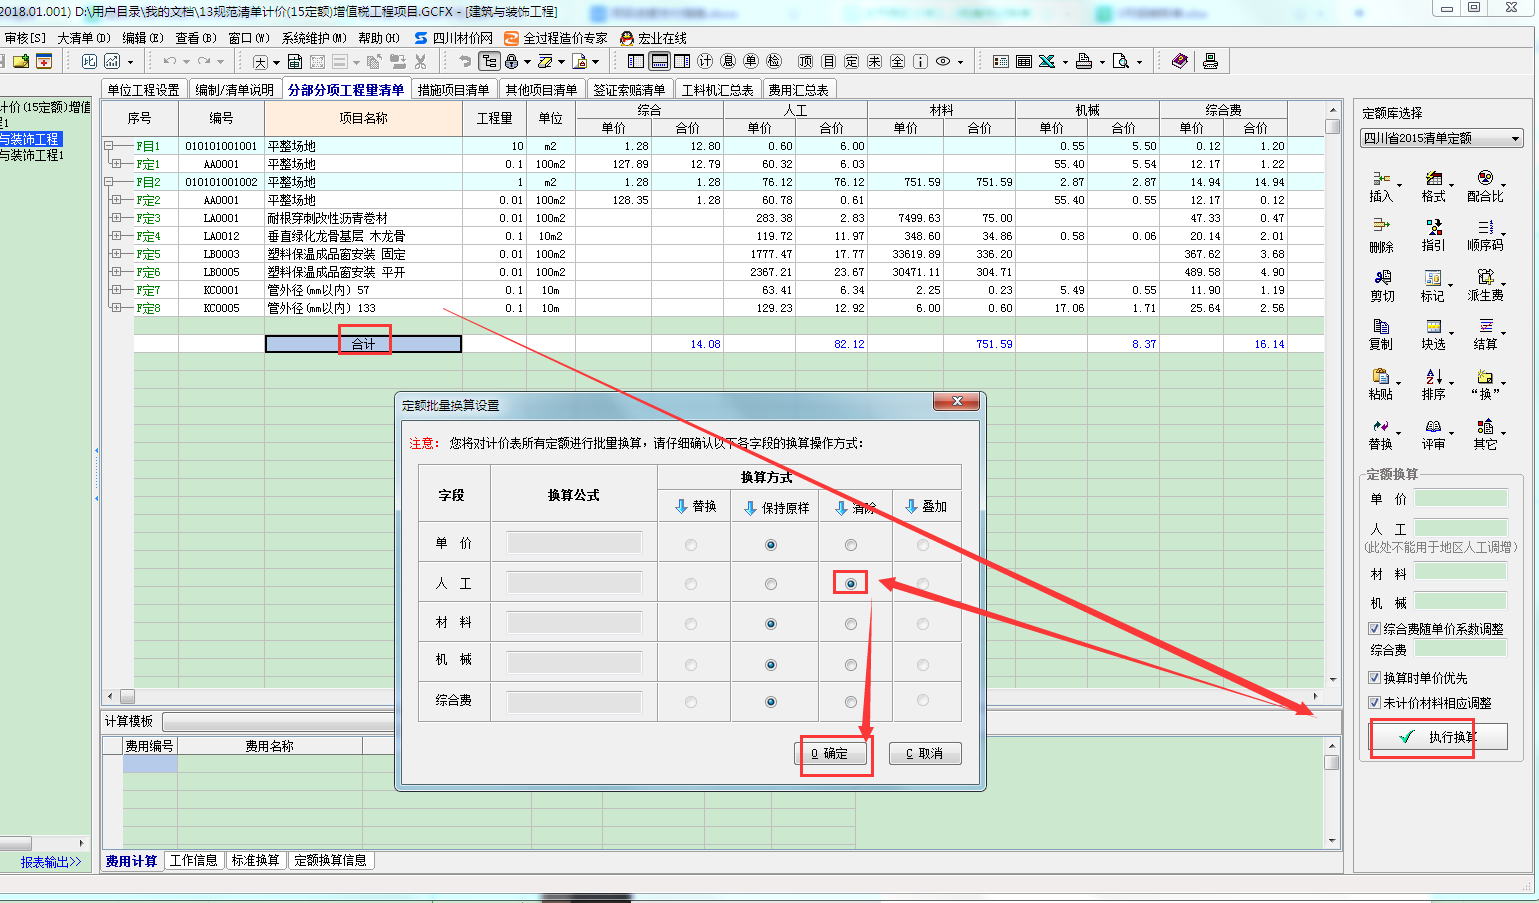The image size is (1539, 903).
Task: Click the 评审 tool icon
Action: [1433, 426]
